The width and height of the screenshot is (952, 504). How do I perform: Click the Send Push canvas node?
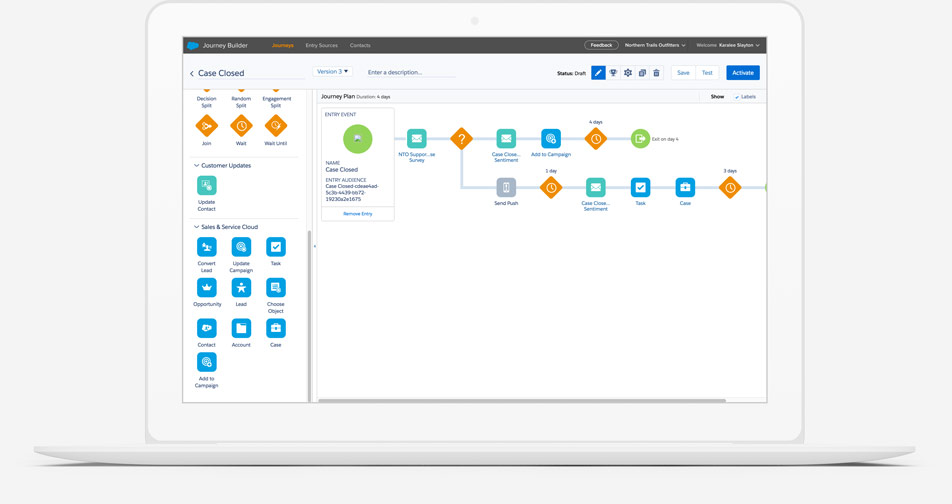(506, 188)
